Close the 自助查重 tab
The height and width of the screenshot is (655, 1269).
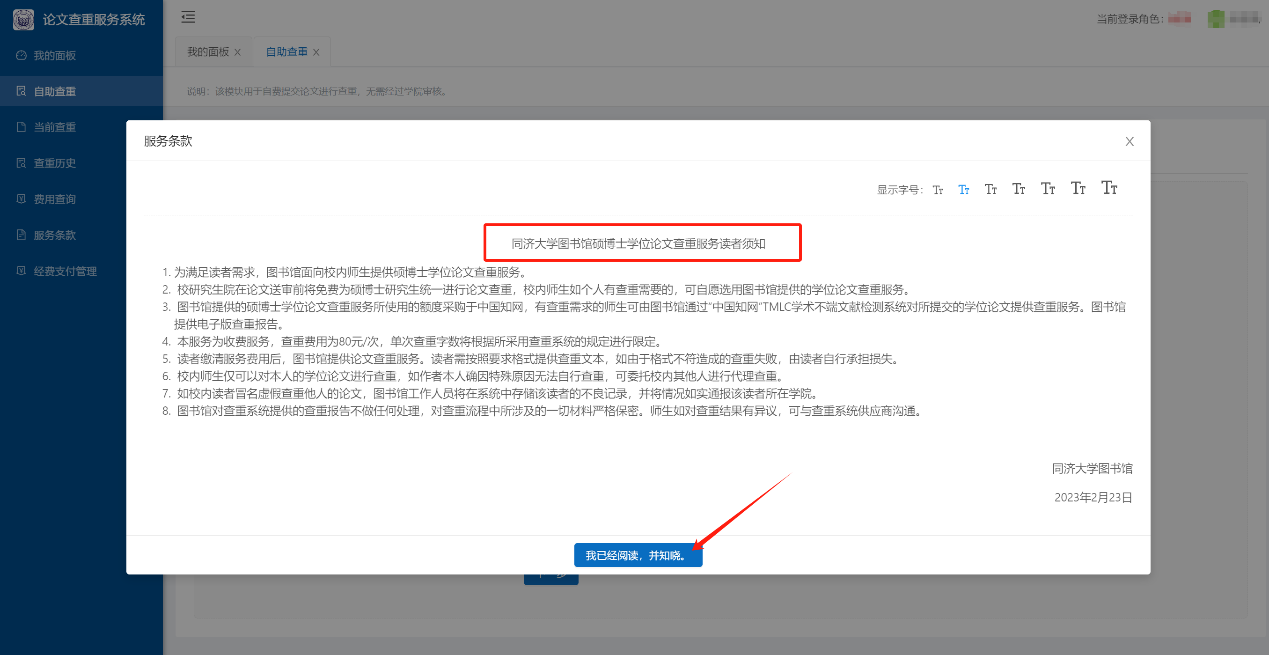(x=316, y=52)
